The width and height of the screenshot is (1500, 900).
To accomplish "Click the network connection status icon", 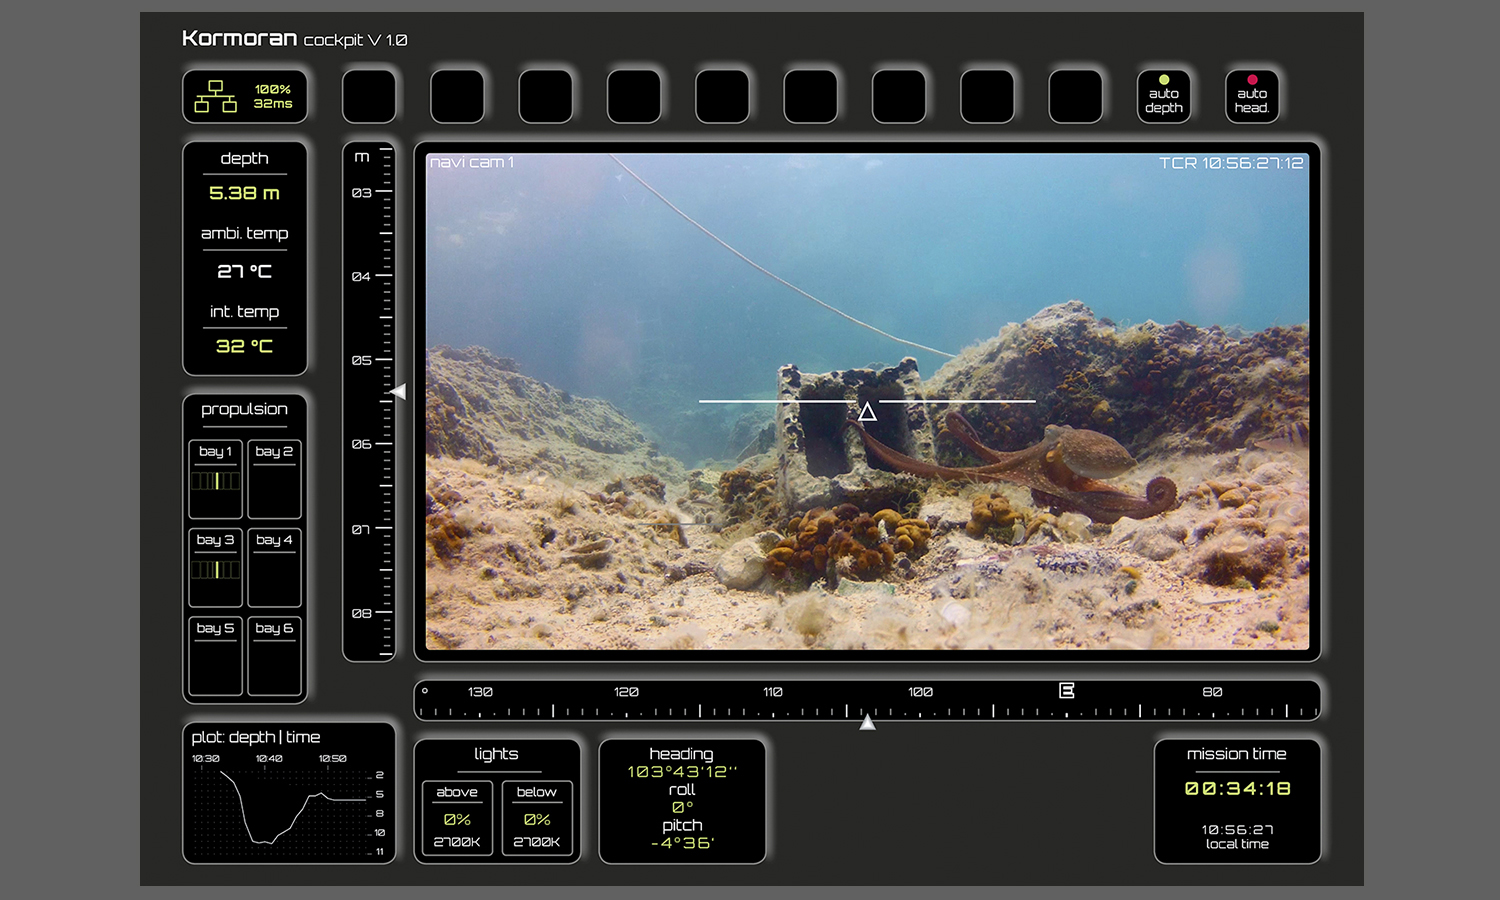I will [216, 96].
